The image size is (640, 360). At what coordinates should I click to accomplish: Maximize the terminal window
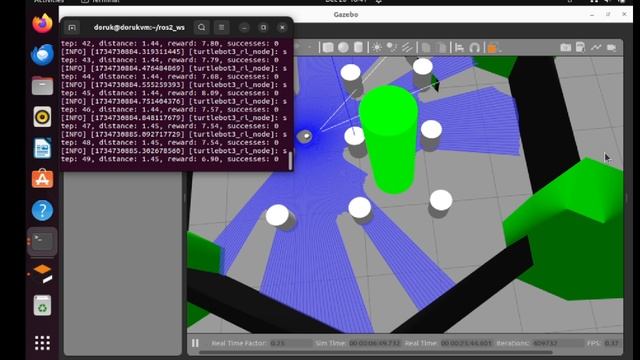click(263, 28)
